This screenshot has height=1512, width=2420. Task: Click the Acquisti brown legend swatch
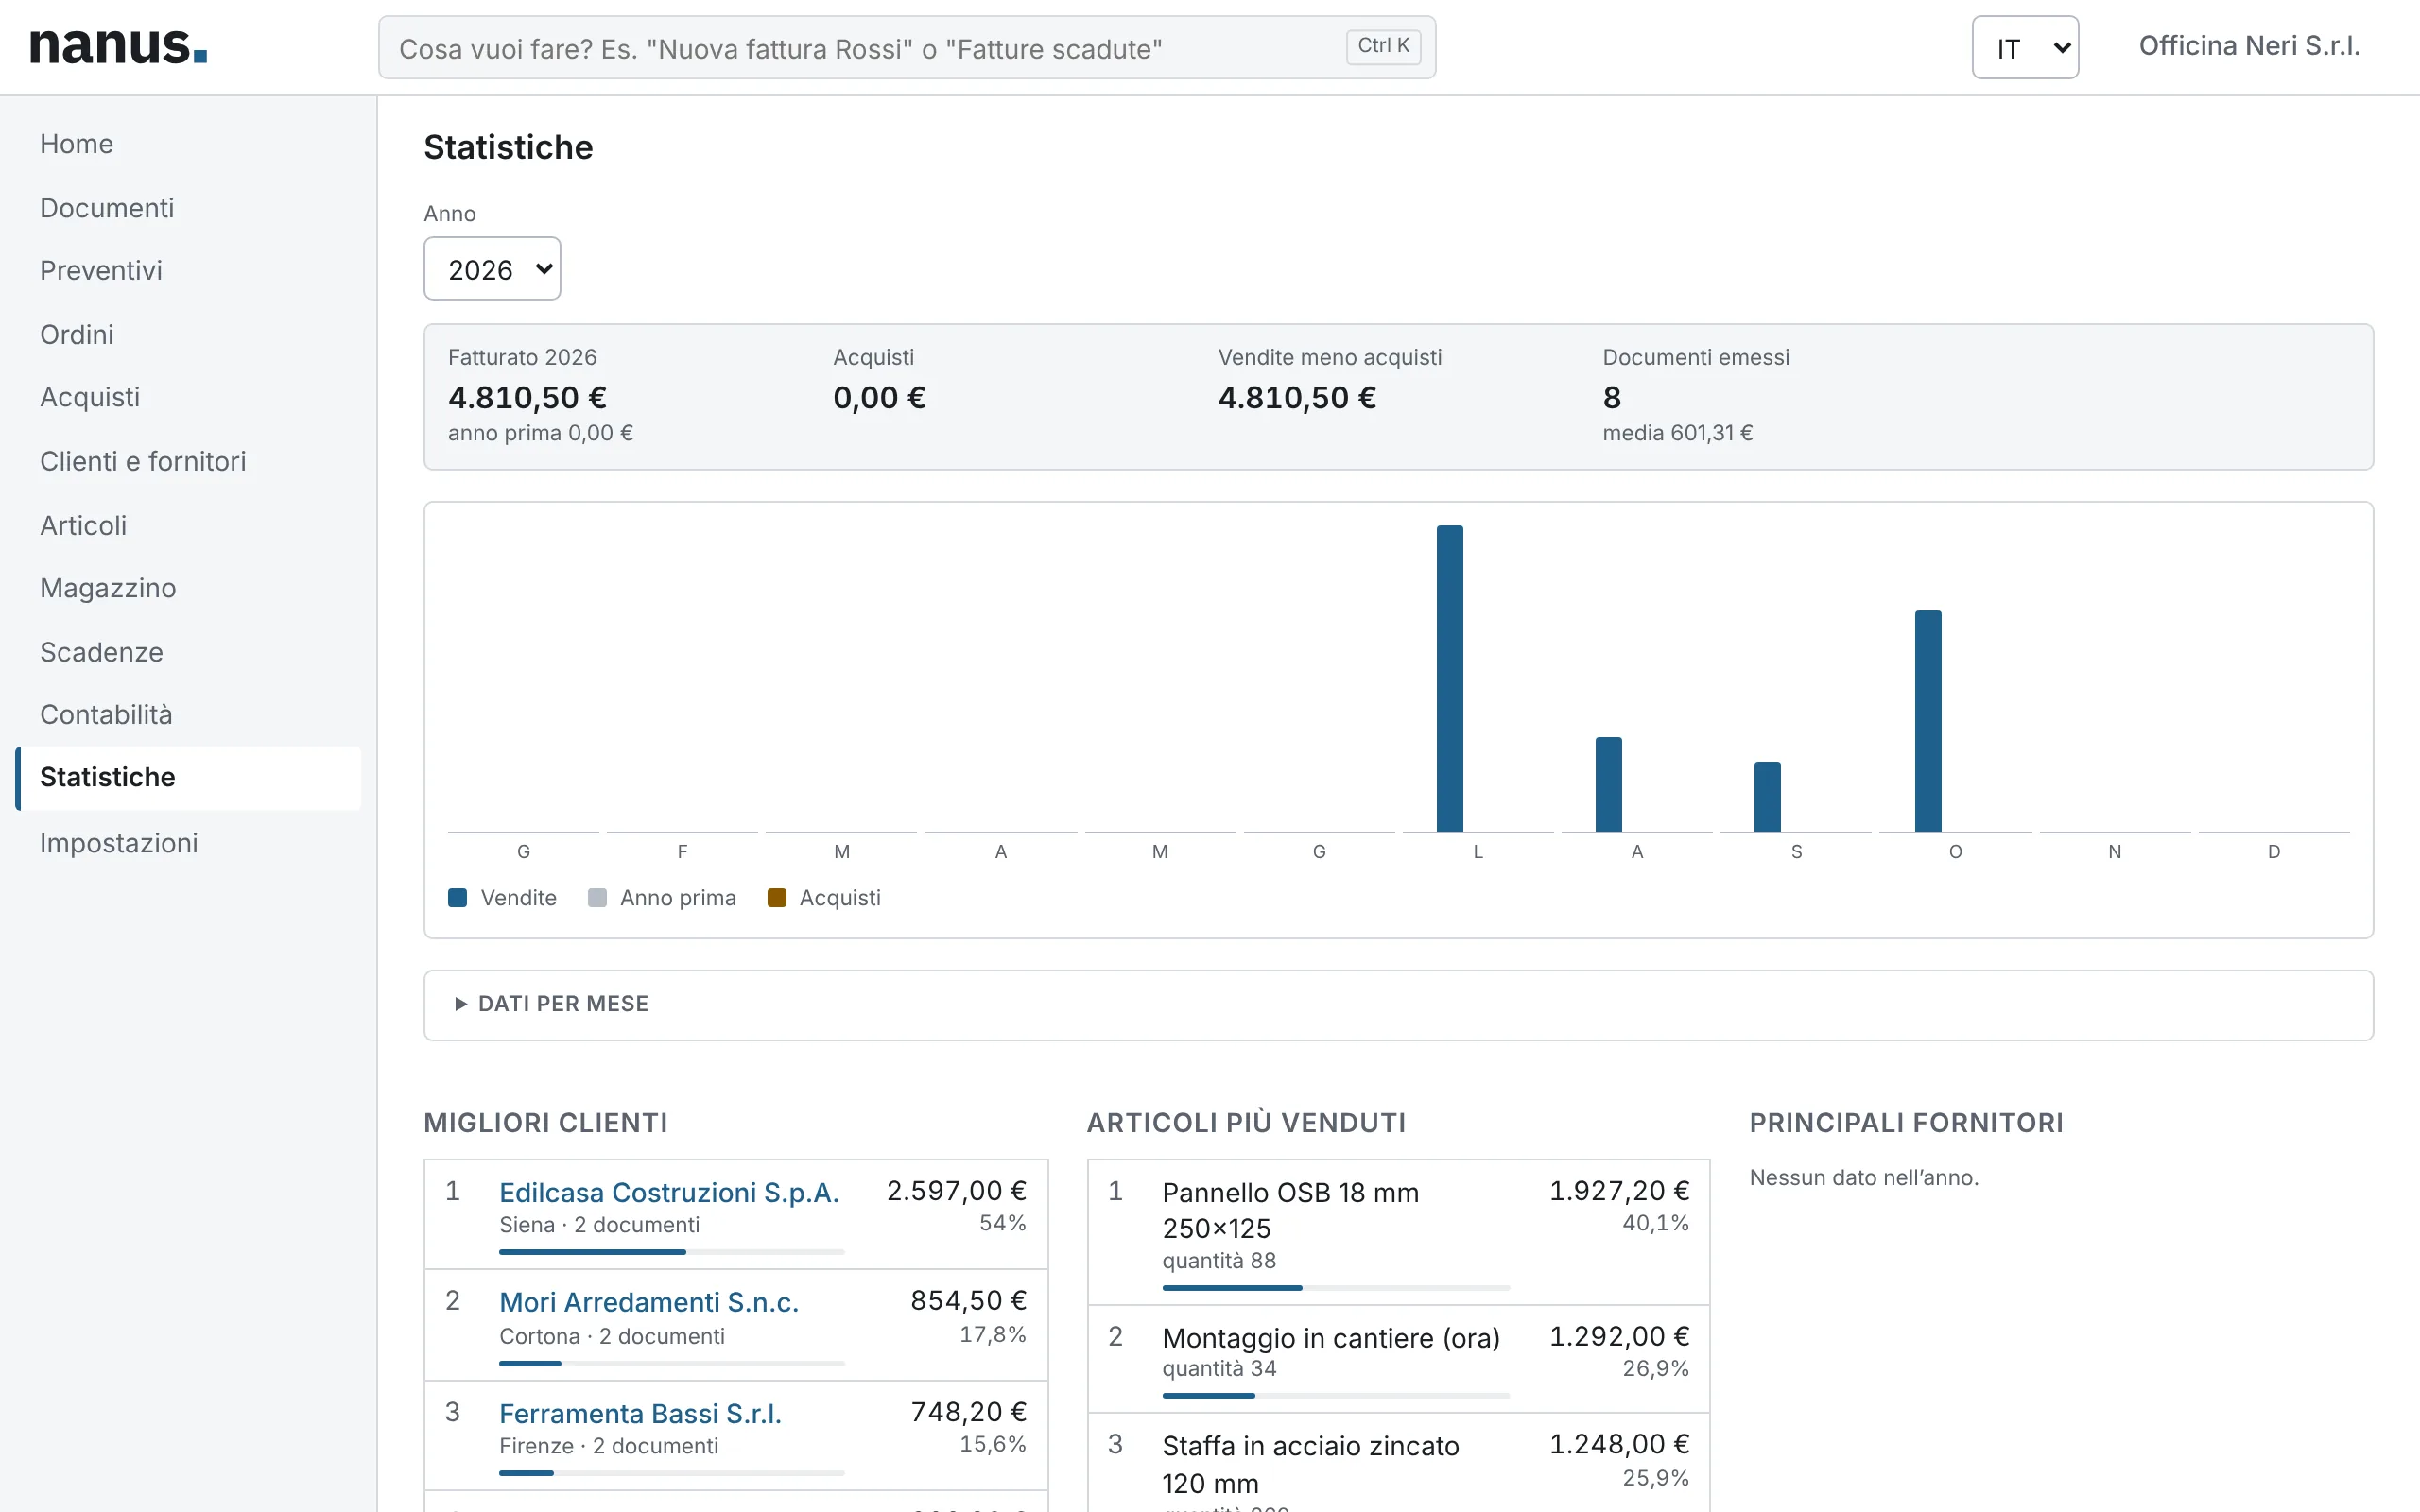(777, 897)
